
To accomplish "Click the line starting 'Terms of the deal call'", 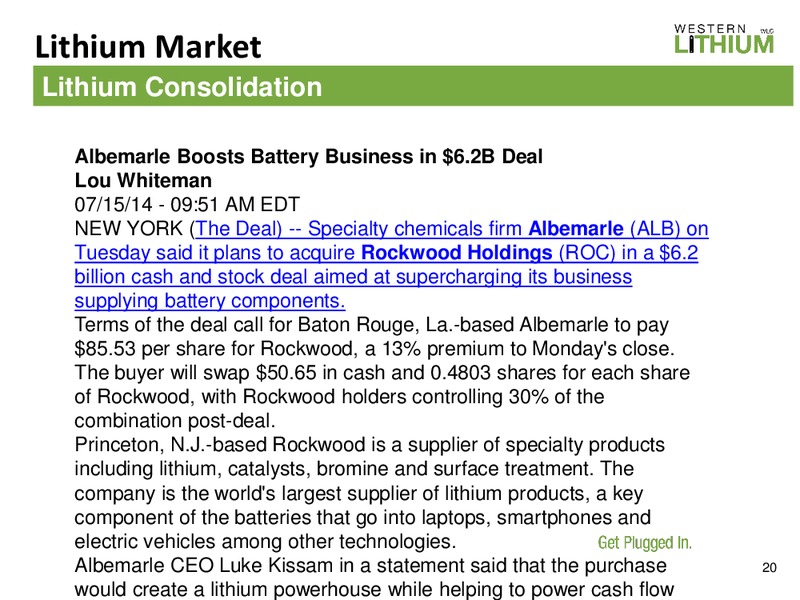I will pos(371,324).
